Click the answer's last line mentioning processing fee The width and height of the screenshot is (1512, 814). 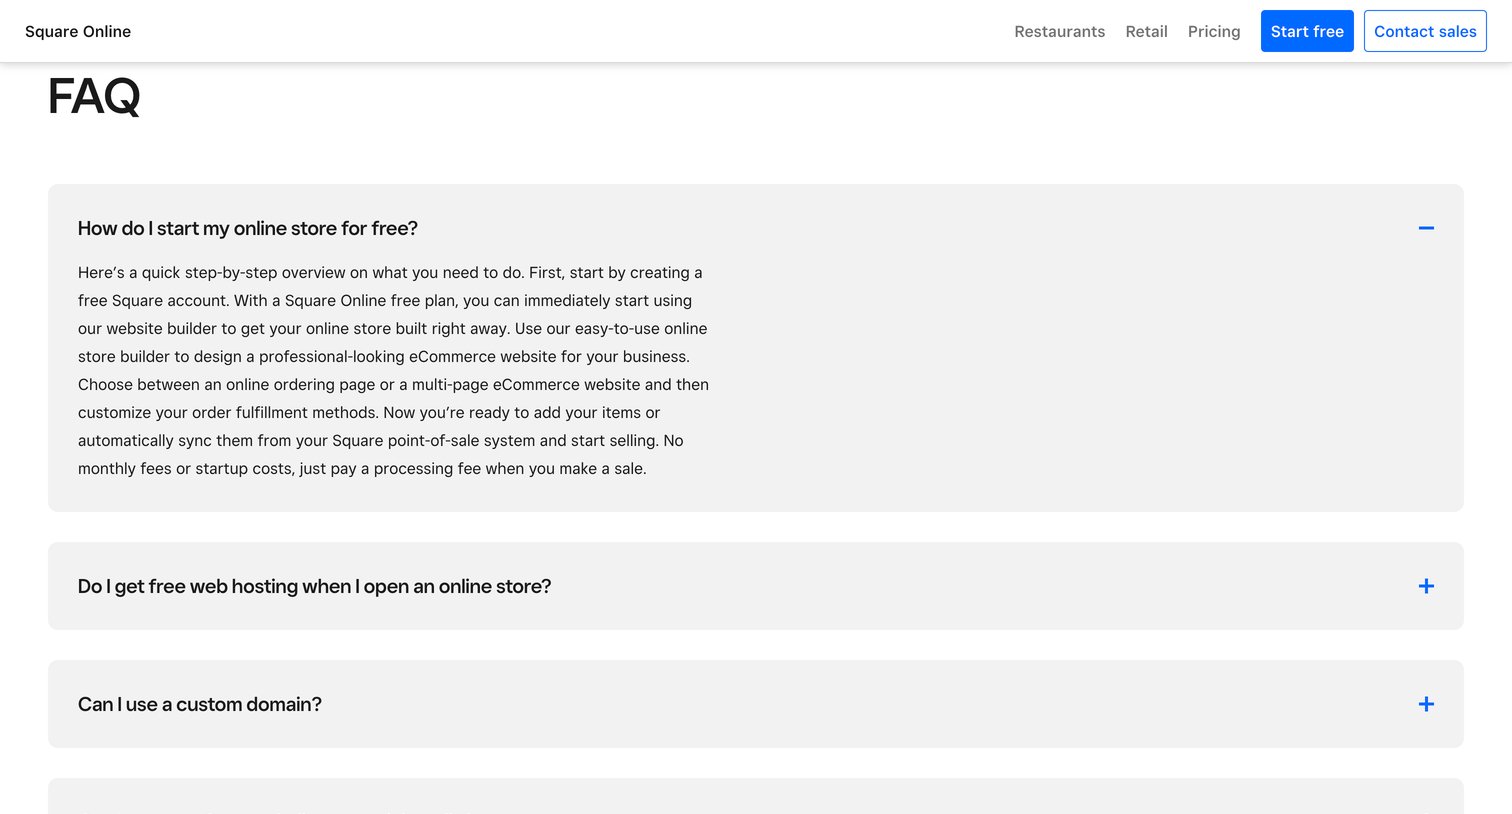[362, 468]
